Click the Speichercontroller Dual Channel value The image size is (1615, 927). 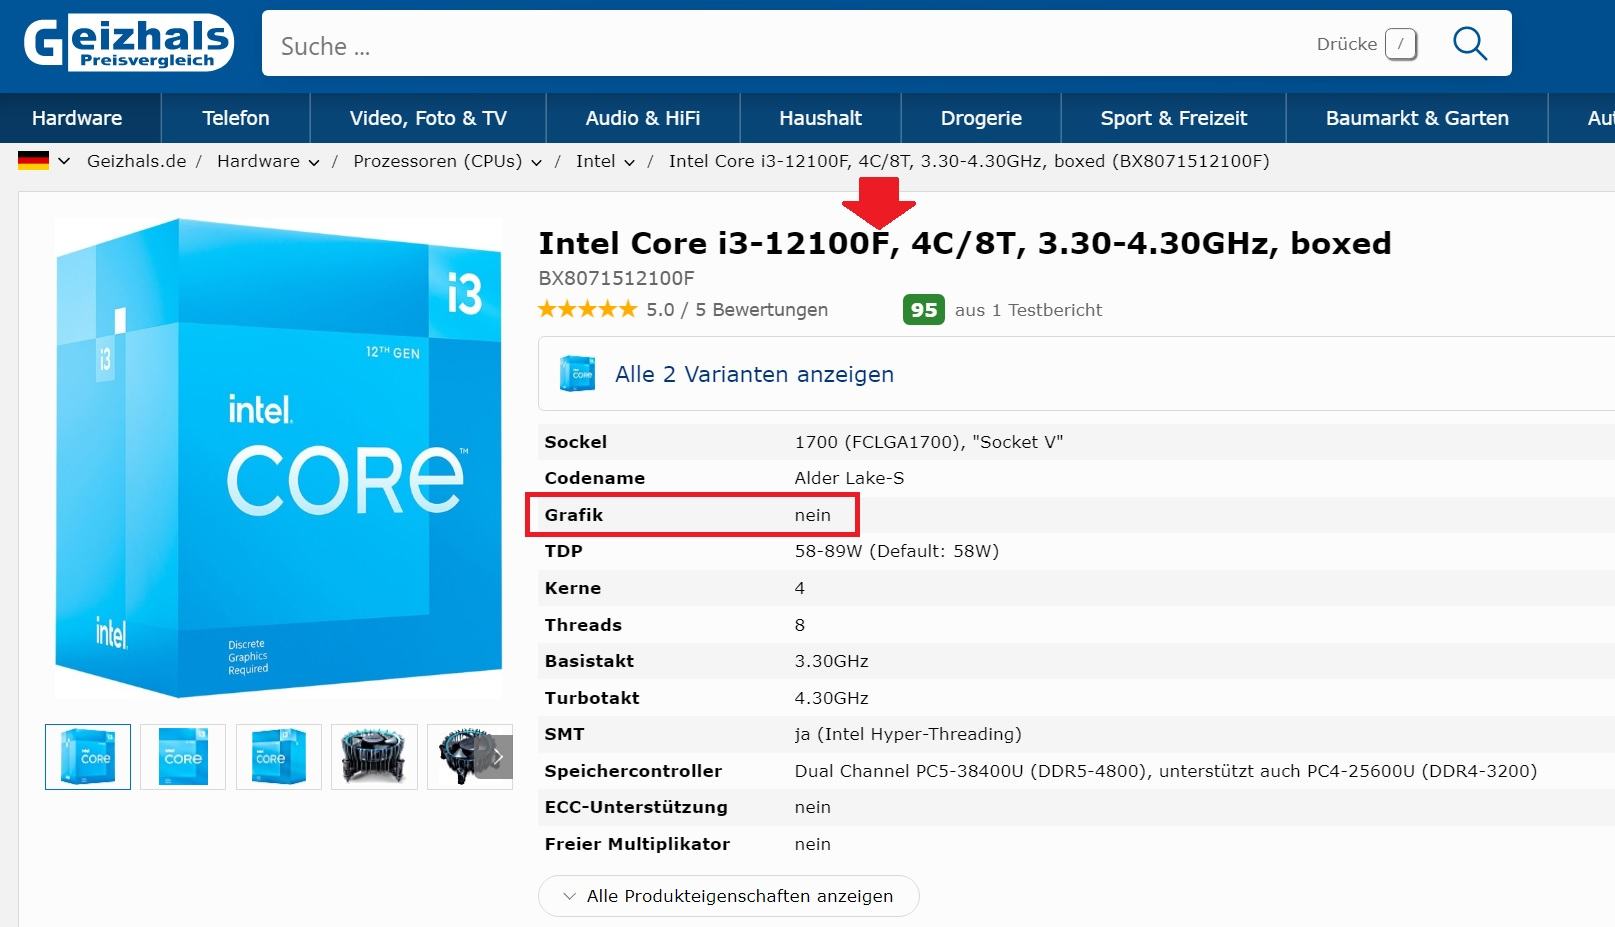pyautogui.click(x=1165, y=771)
